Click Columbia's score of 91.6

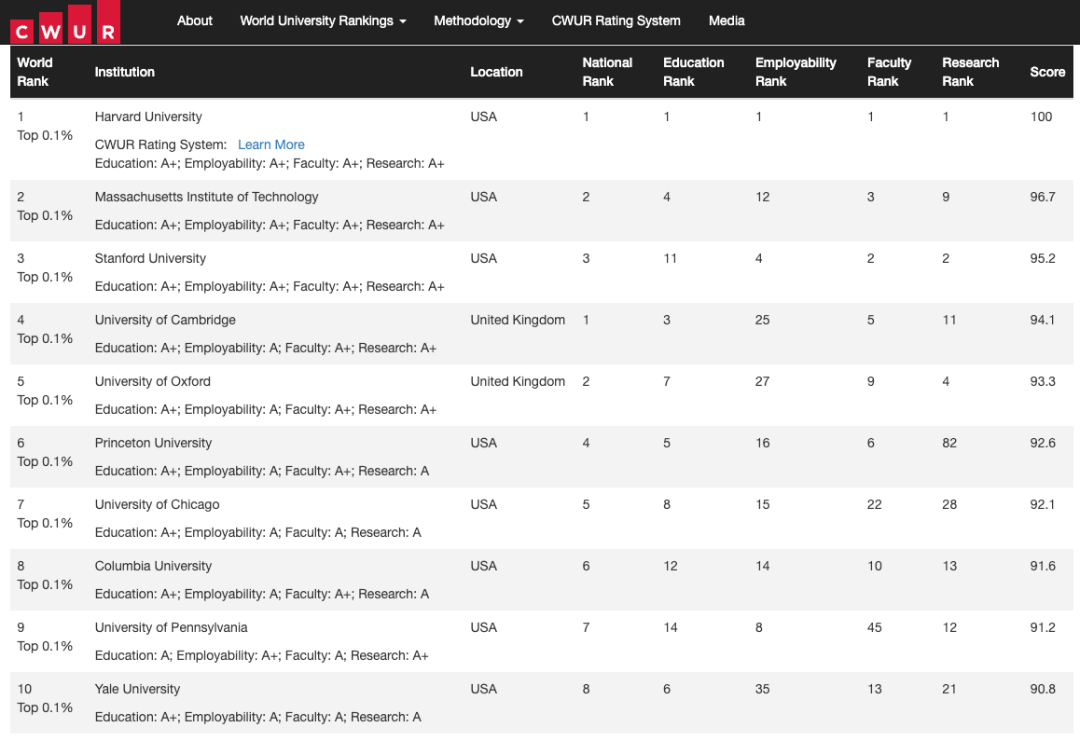(x=1042, y=566)
